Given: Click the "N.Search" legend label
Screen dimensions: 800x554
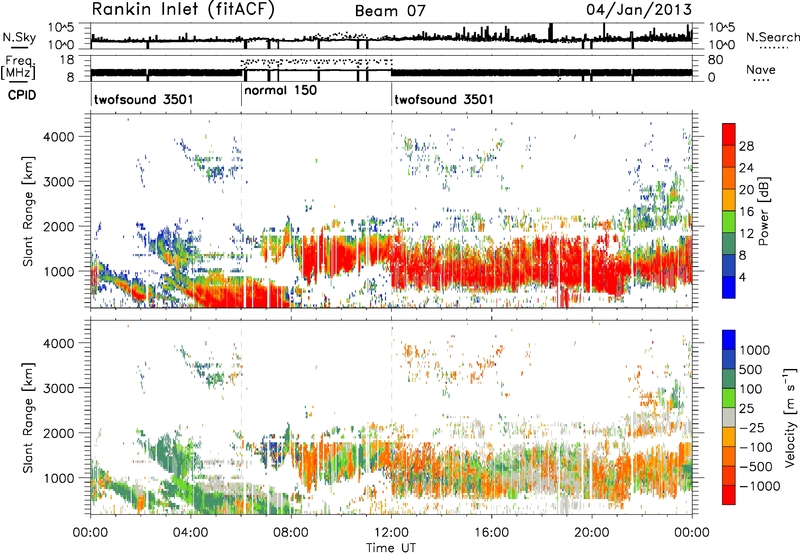Looking at the screenshot, I should click(x=772, y=37).
